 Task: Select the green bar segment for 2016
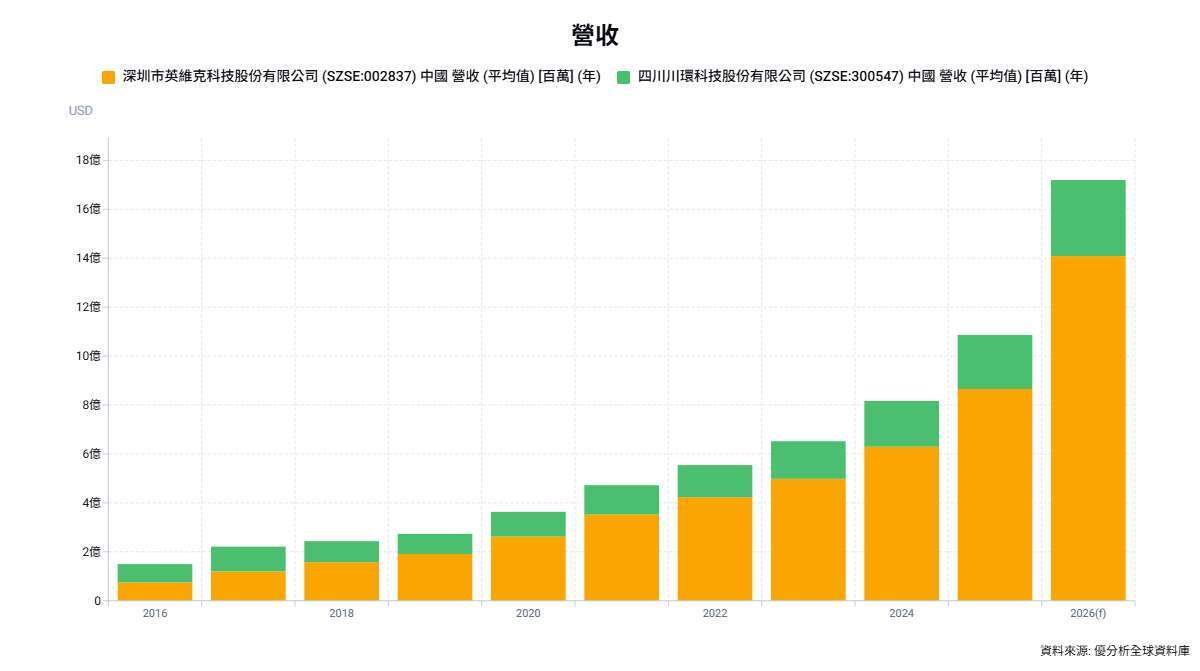coord(155,573)
